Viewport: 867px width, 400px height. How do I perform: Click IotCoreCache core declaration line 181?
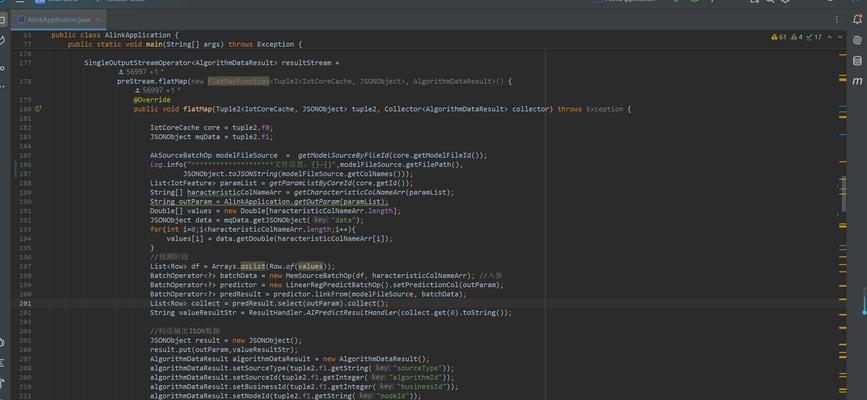pyautogui.click(x=211, y=127)
